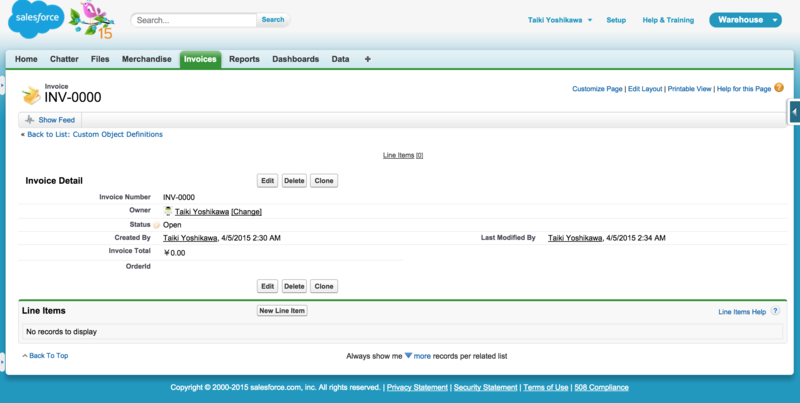Expand the left sidebar handle near bottom
This screenshot has height=403, width=800.
2,362
